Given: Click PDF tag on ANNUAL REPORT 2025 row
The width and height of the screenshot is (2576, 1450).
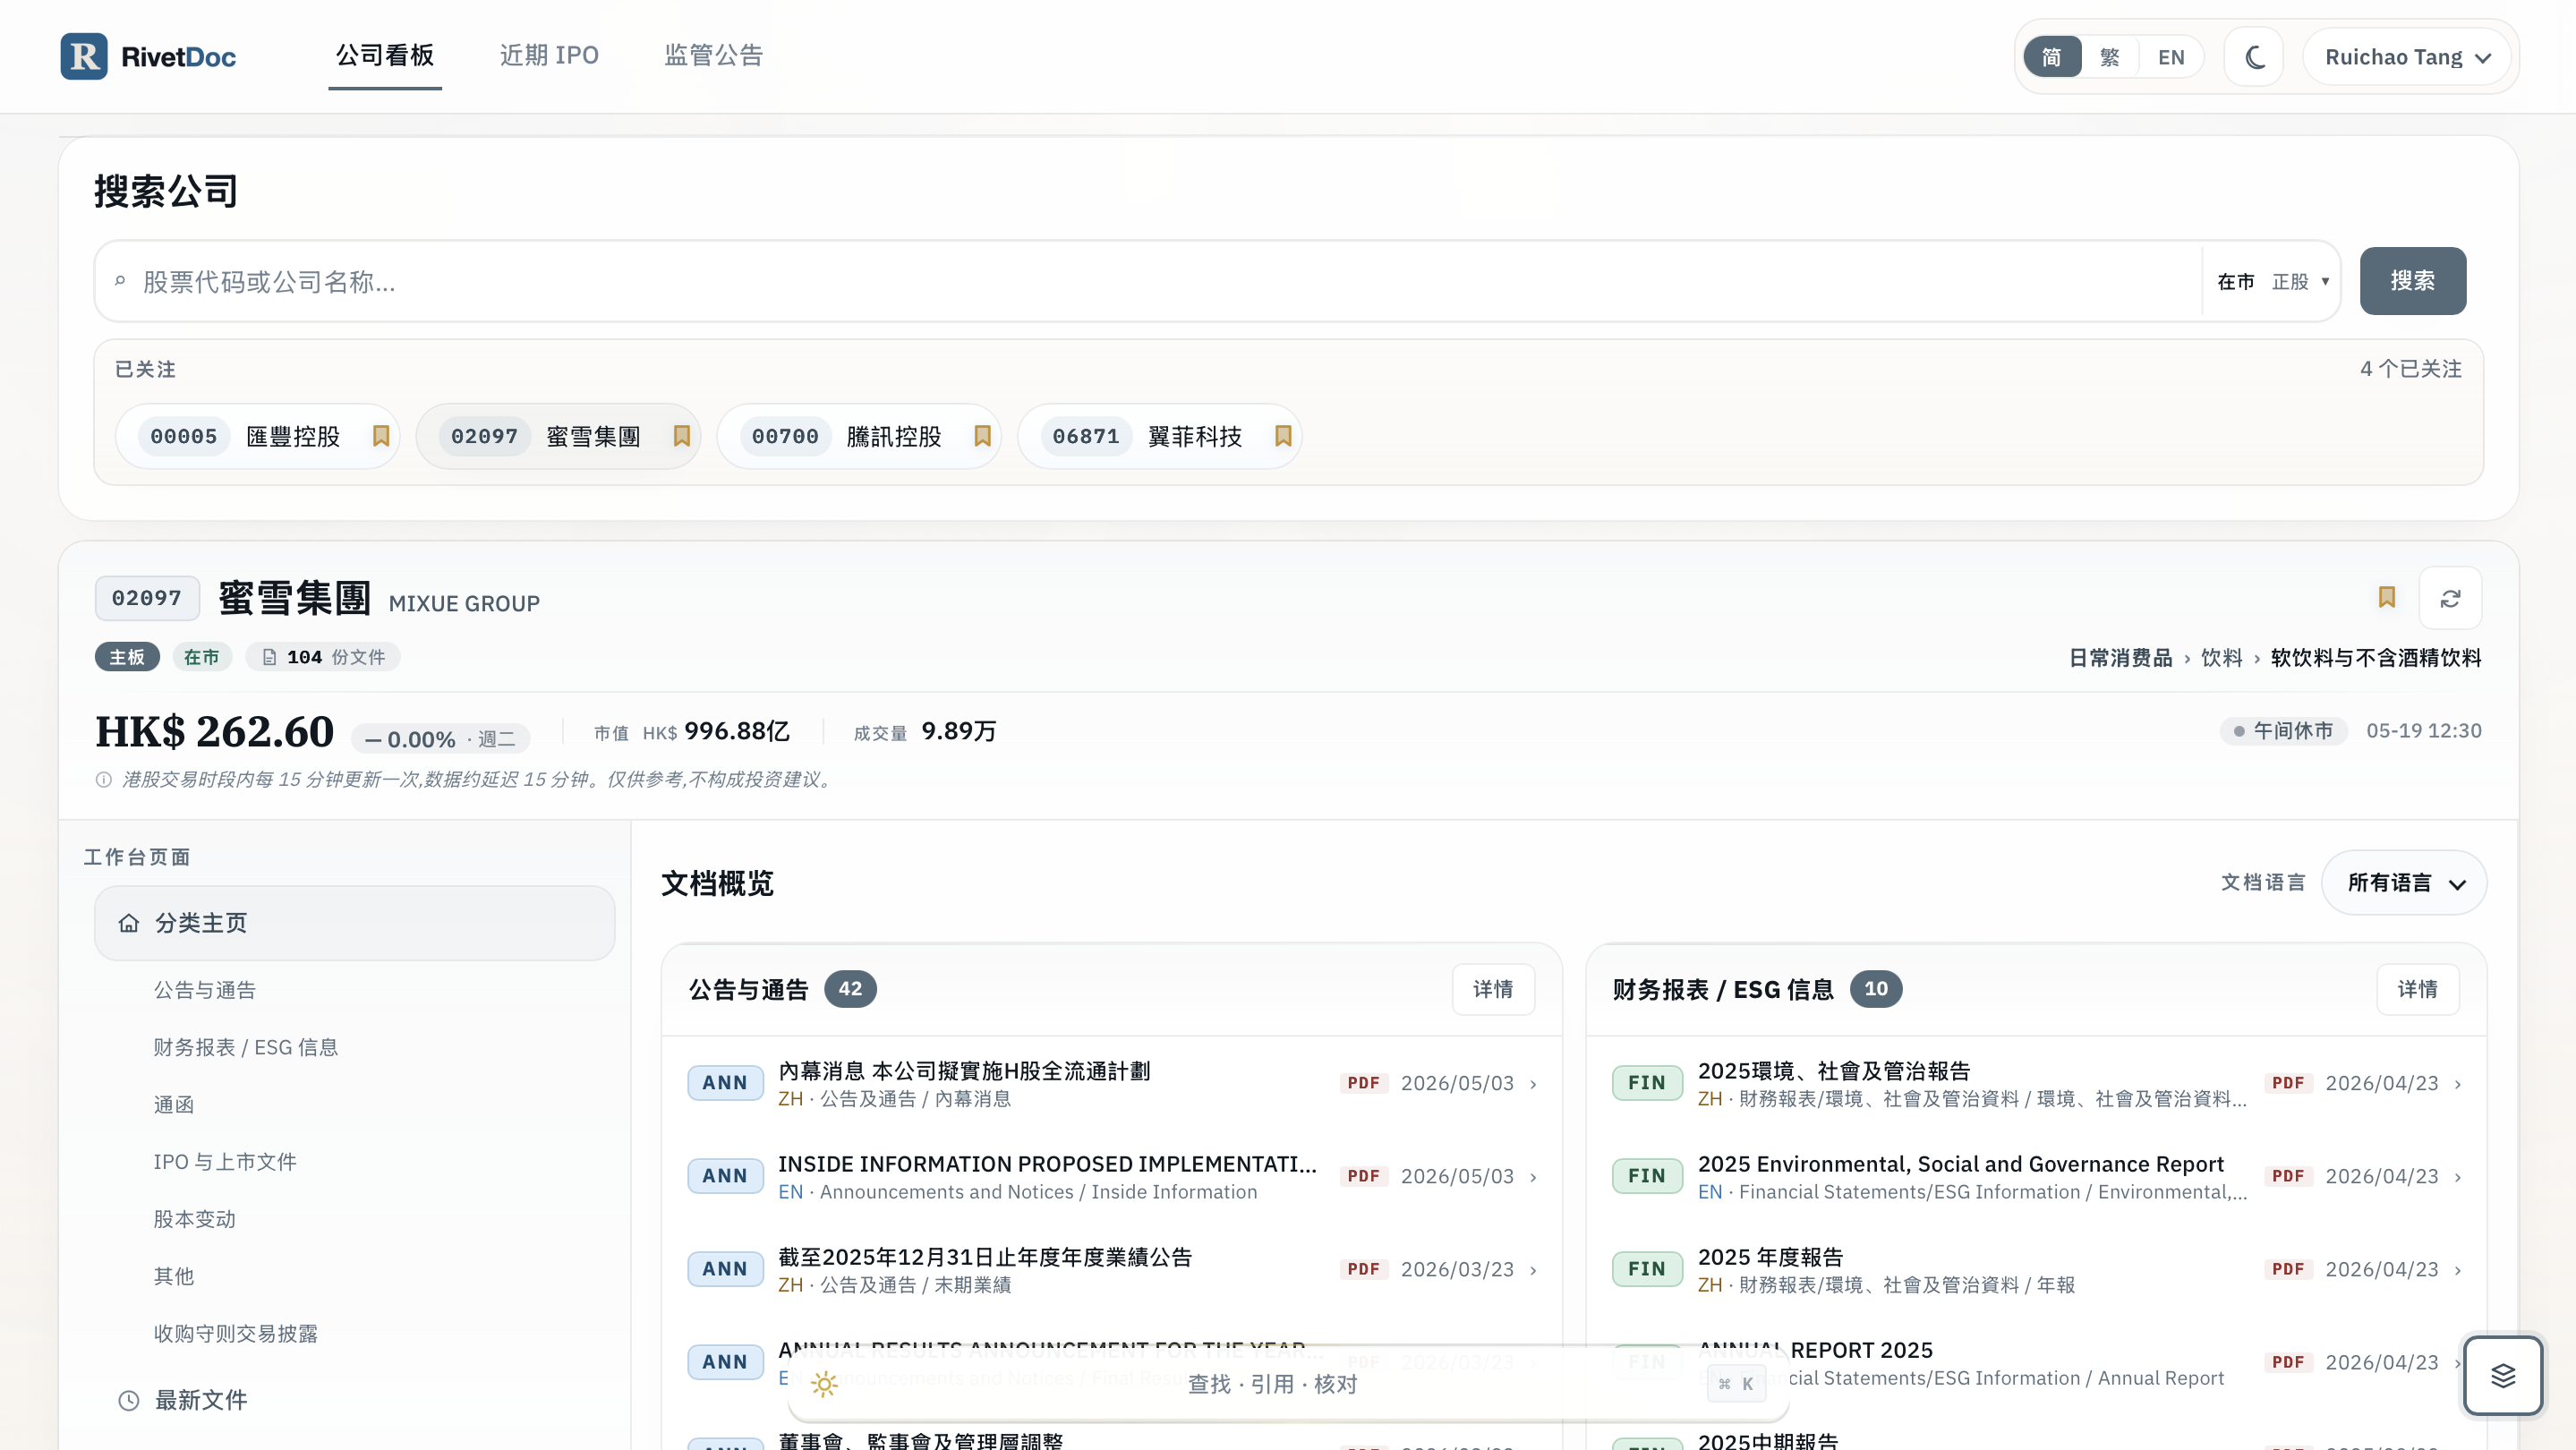Looking at the screenshot, I should [2288, 1362].
